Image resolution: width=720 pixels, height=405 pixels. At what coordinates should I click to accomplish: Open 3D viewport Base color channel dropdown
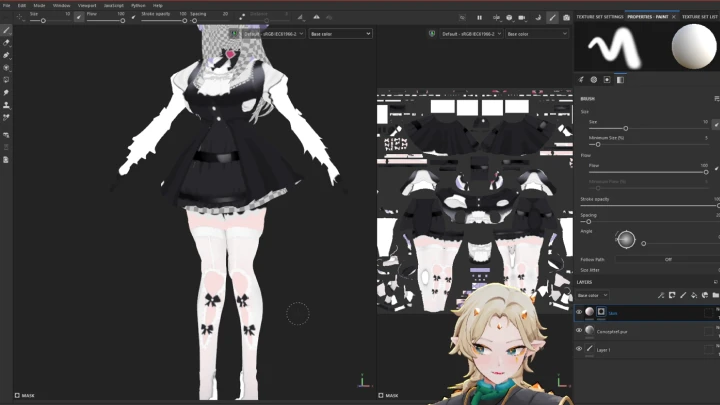(340, 34)
